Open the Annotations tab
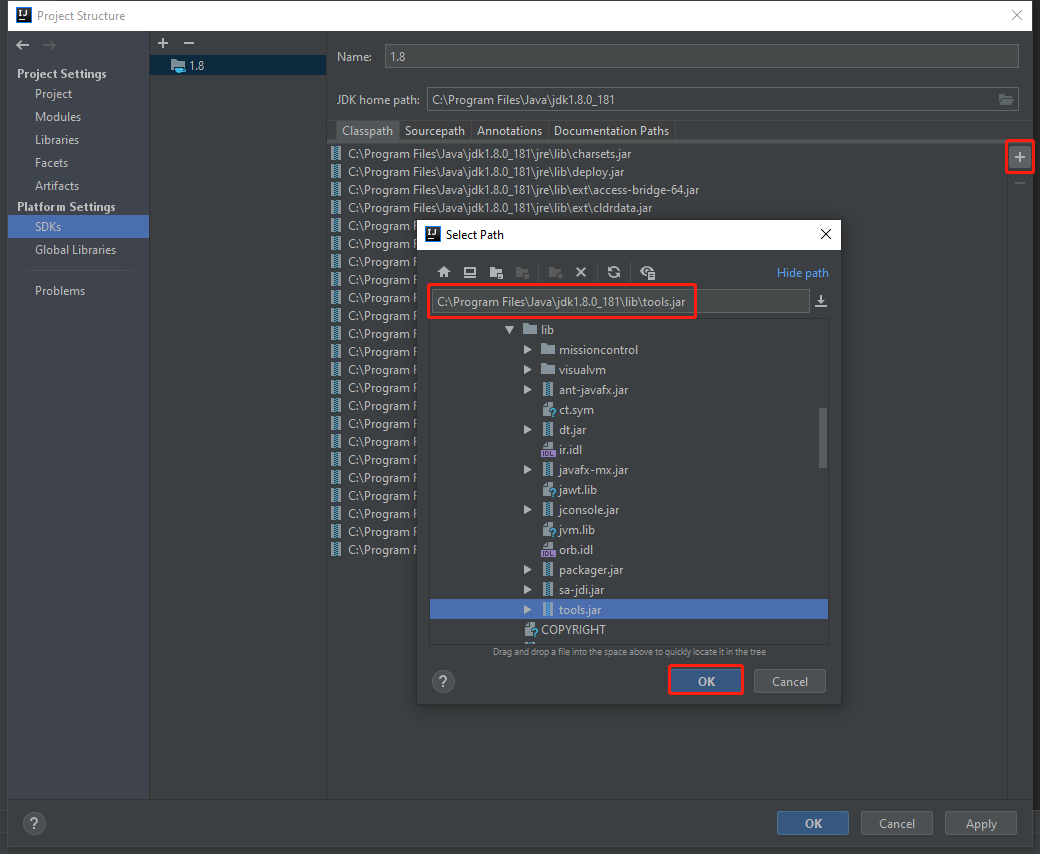Screen dimensions: 1040x854 [x=509, y=131]
